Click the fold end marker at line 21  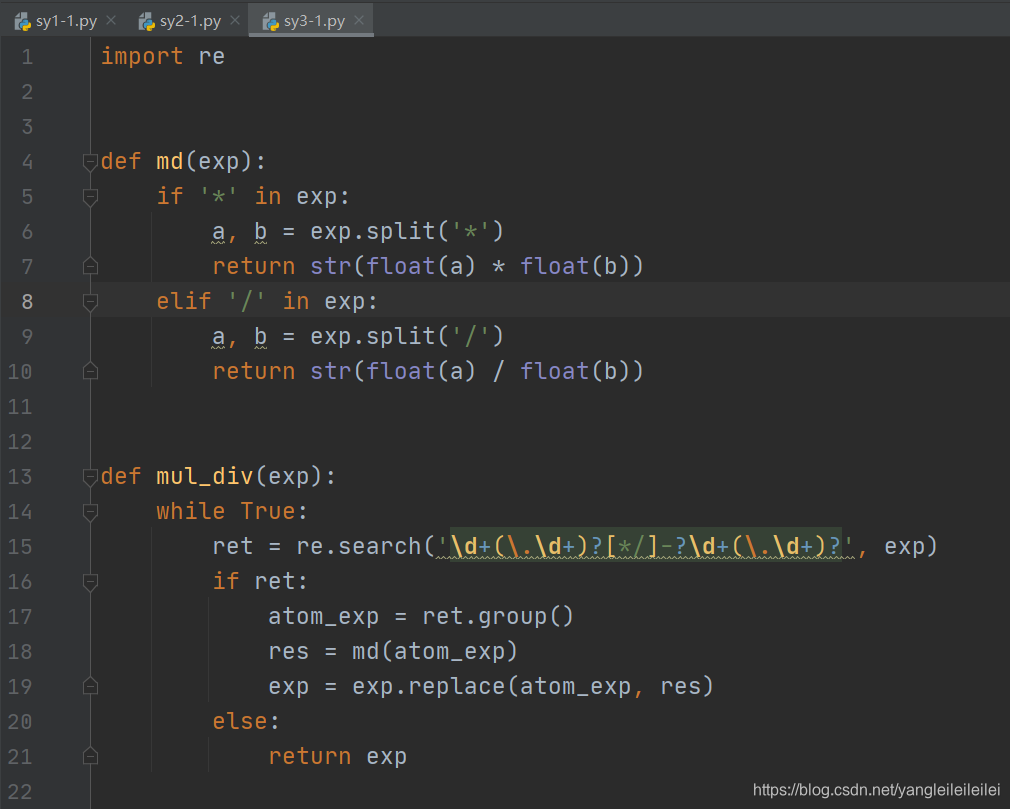click(90, 756)
